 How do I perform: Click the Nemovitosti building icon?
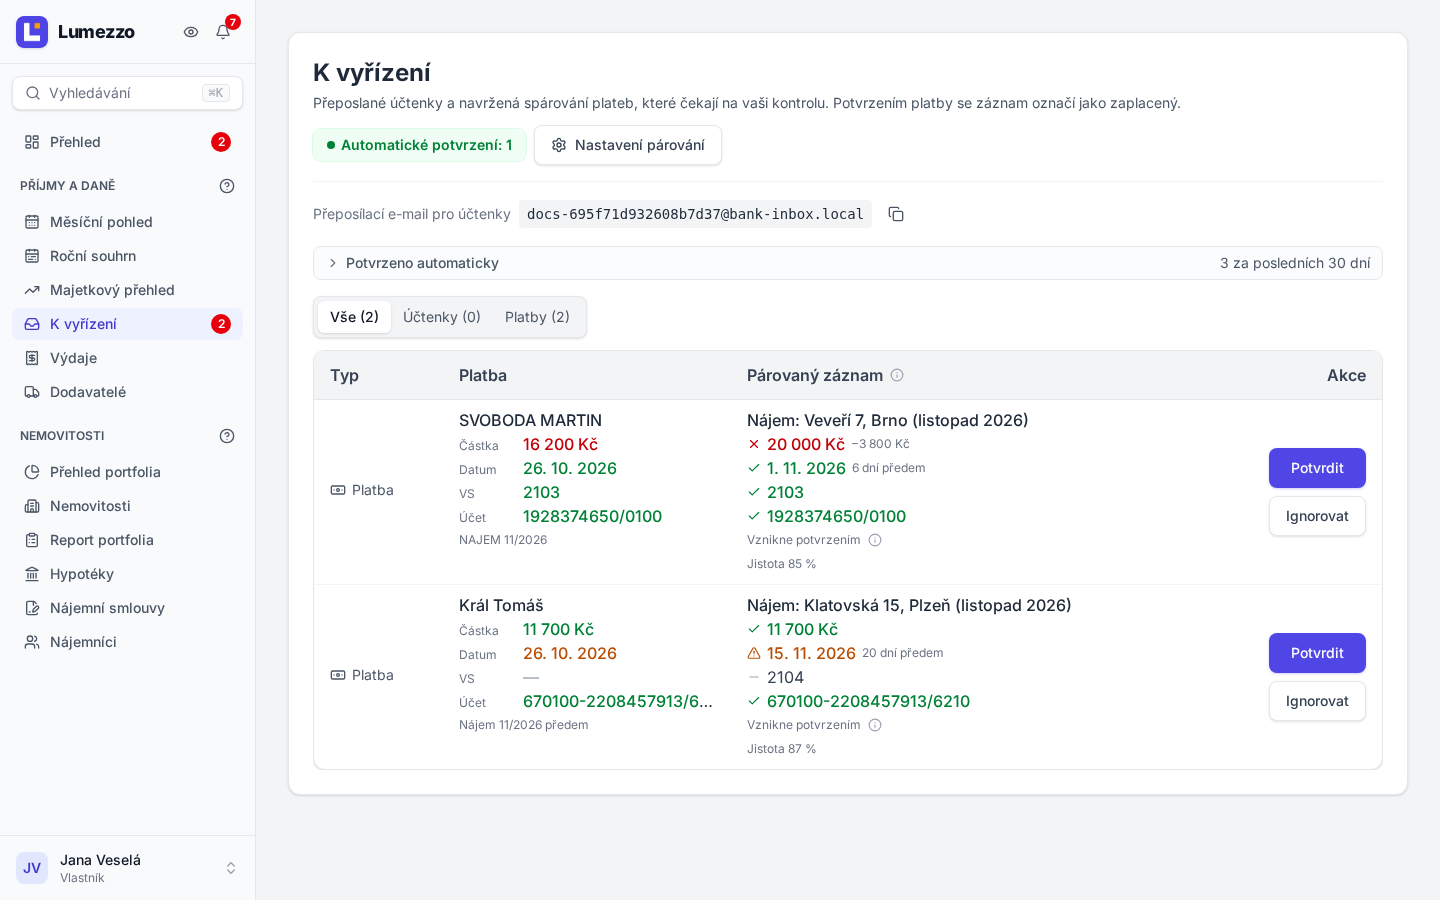(x=32, y=506)
